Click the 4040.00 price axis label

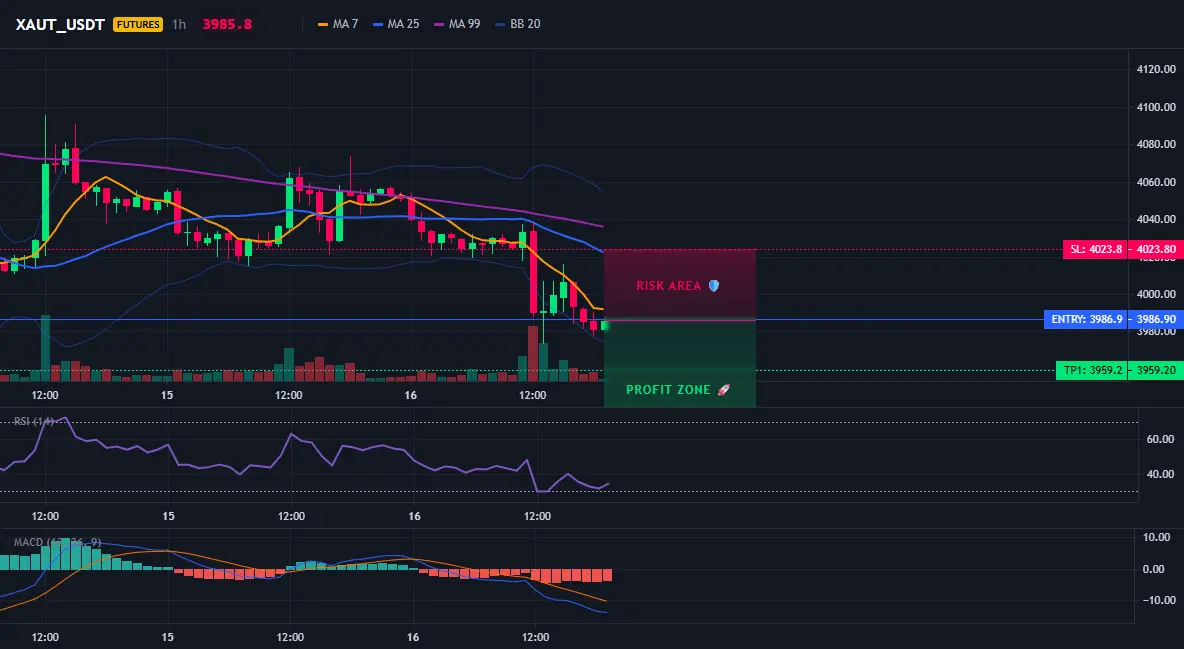1156,219
